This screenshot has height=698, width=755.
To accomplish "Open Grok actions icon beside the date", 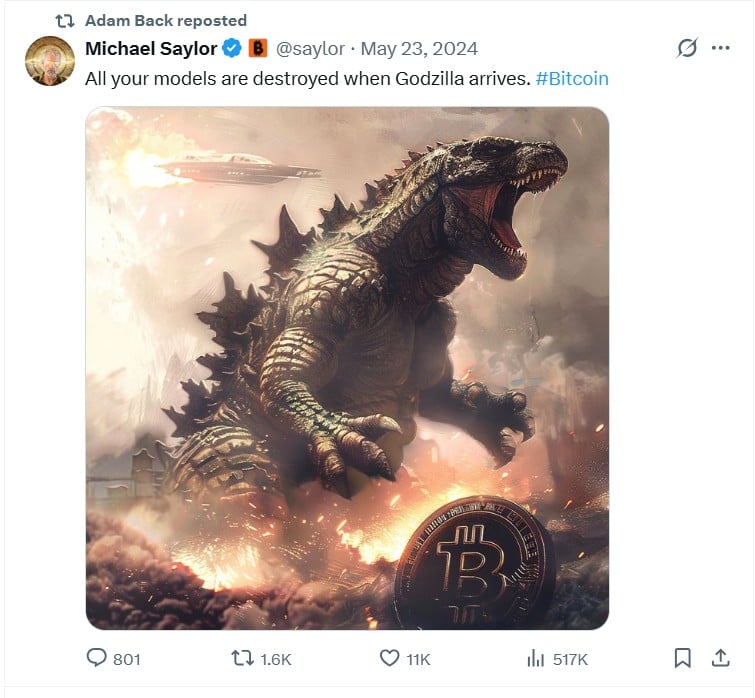I will [x=686, y=48].
